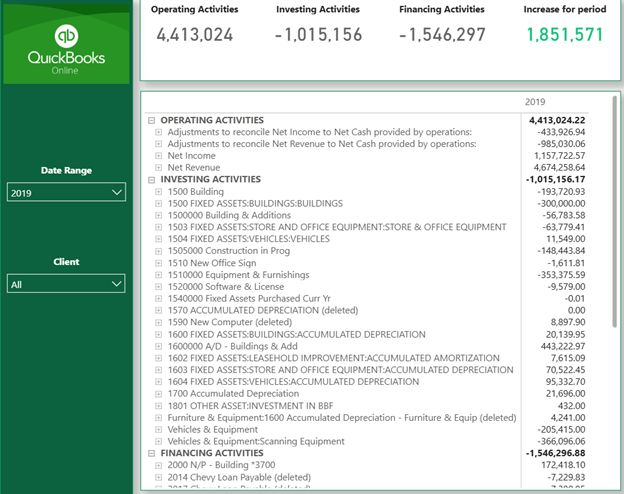
Task: Expand the Net Revenue row
Action: (x=159, y=168)
